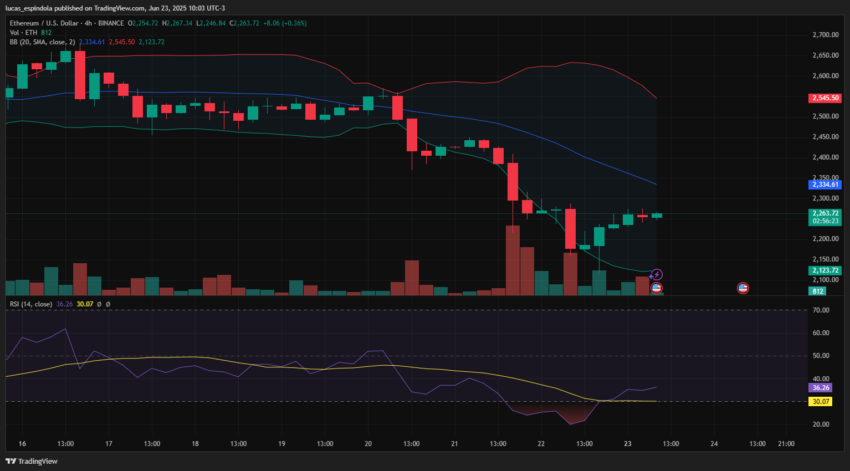The image size is (850, 471).
Task: Open the purple lightning news flash icon
Action: tap(656, 275)
